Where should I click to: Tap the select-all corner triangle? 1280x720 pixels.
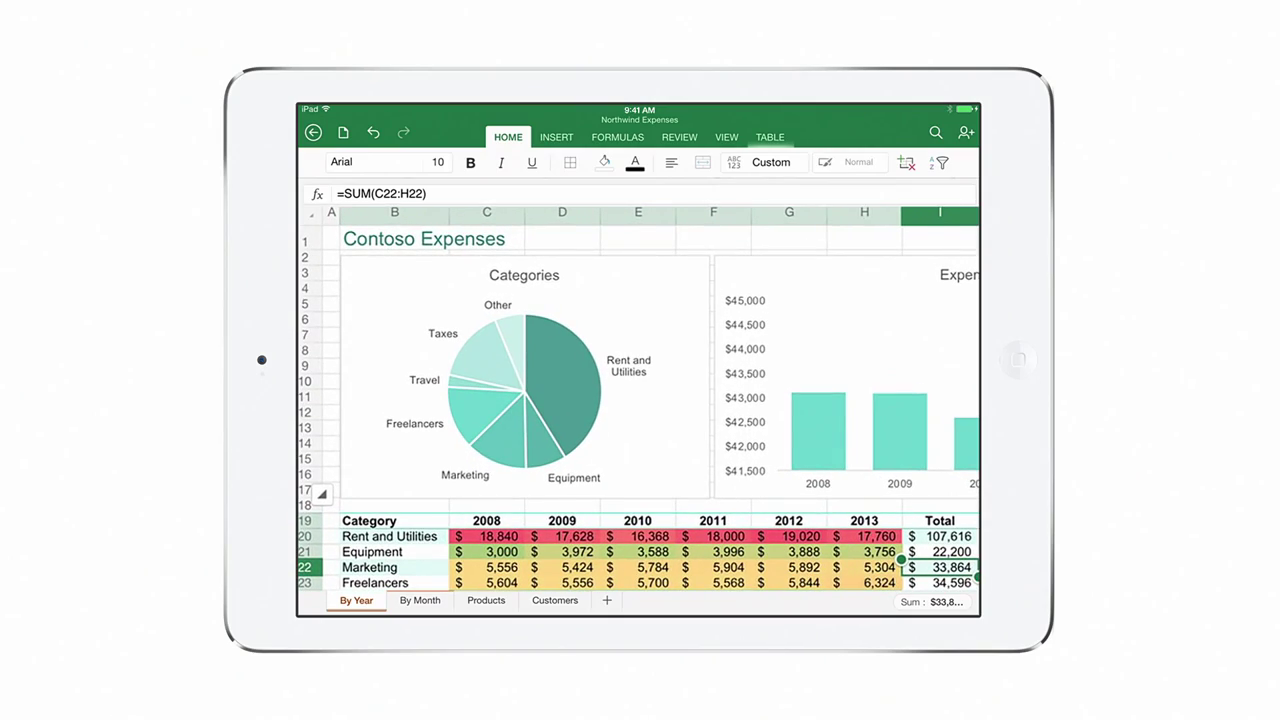coord(311,214)
